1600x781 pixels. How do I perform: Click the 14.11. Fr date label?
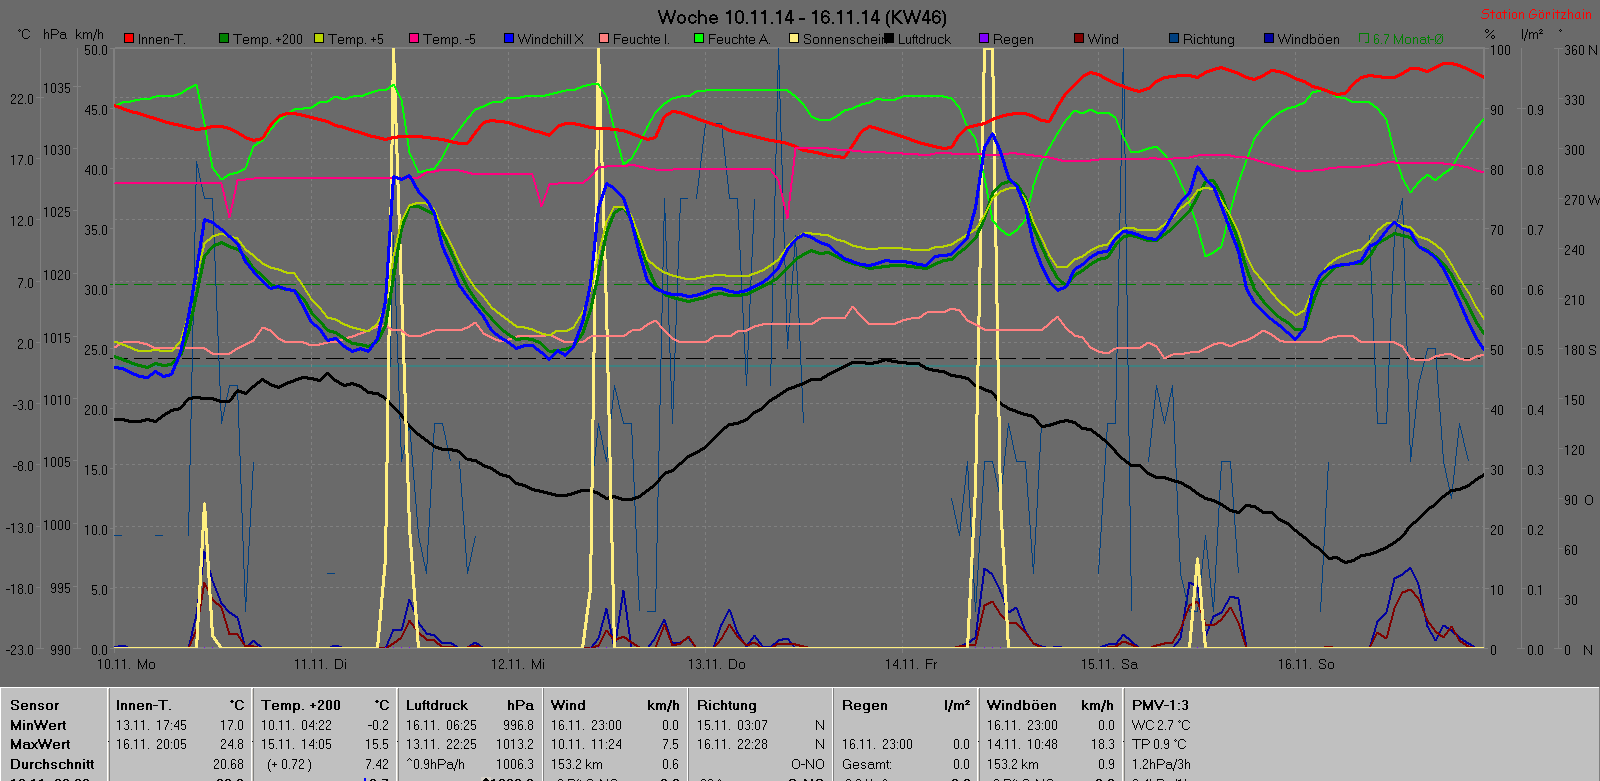[x=911, y=664]
